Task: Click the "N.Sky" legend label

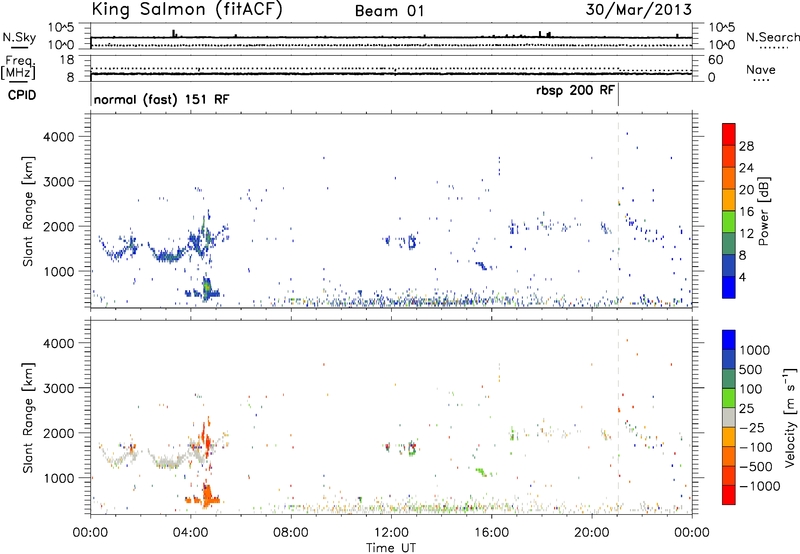Action: 19,37
